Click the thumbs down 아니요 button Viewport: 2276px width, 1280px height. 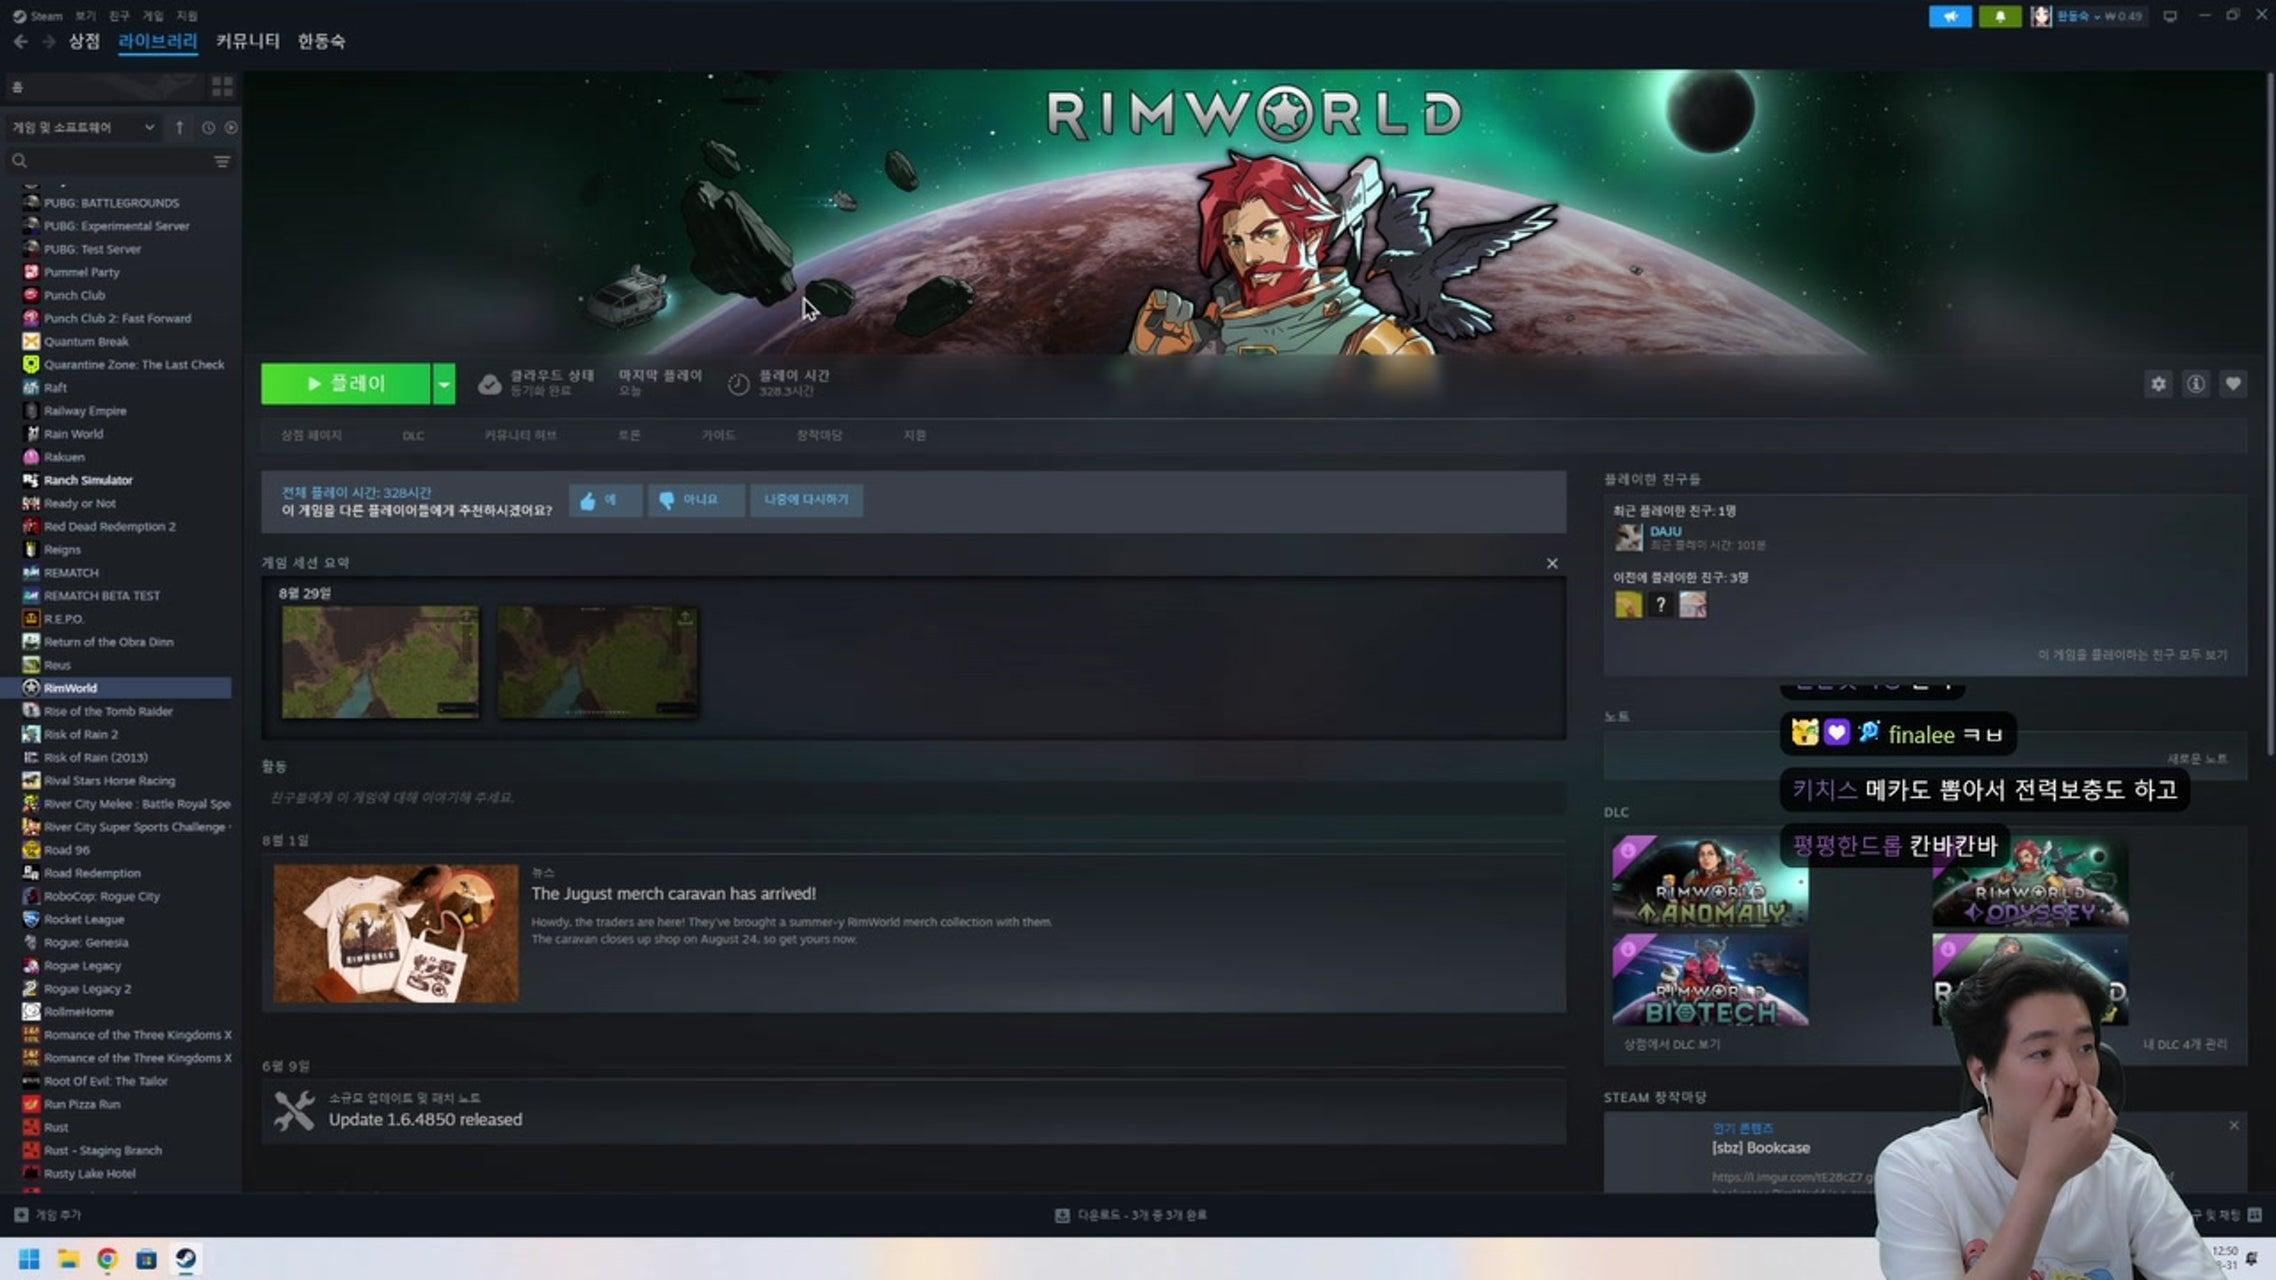696,500
